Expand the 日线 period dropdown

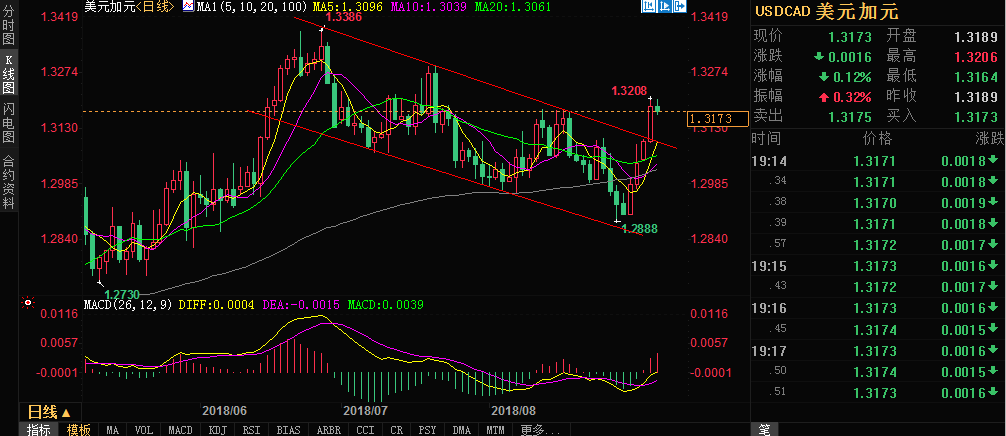[x=48, y=411]
